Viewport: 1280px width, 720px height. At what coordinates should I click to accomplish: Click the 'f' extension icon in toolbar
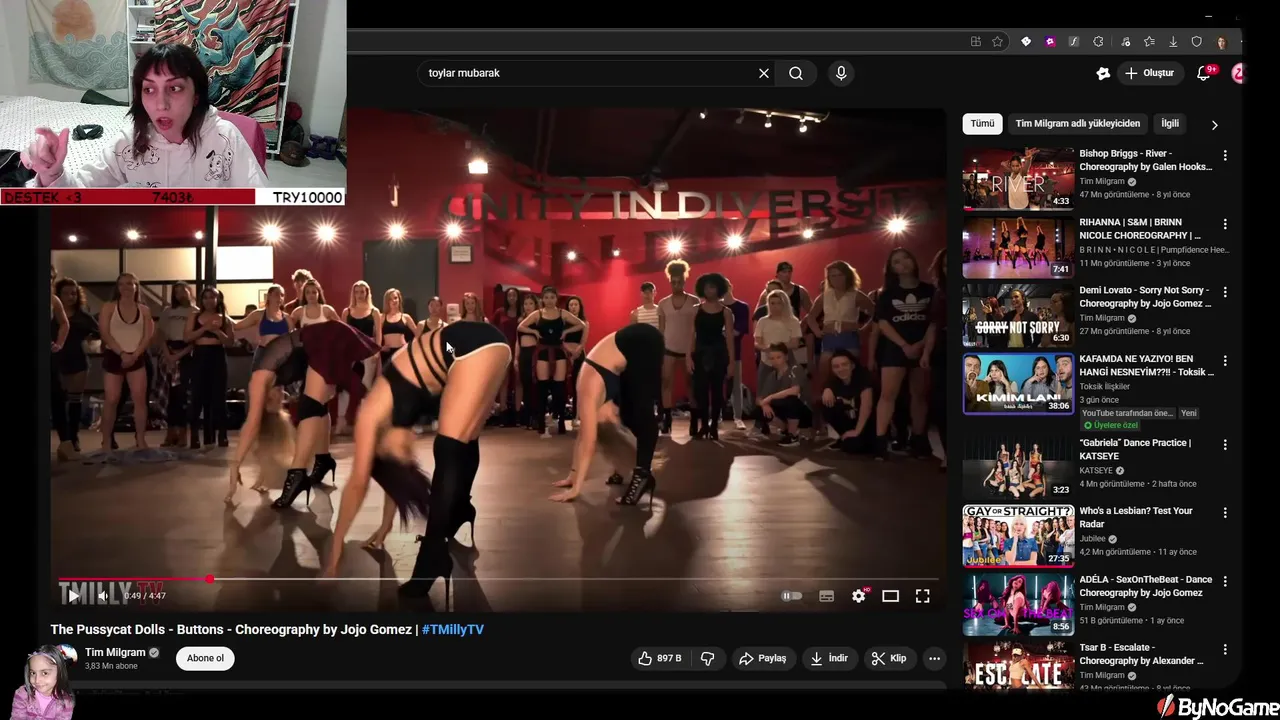(x=1073, y=42)
